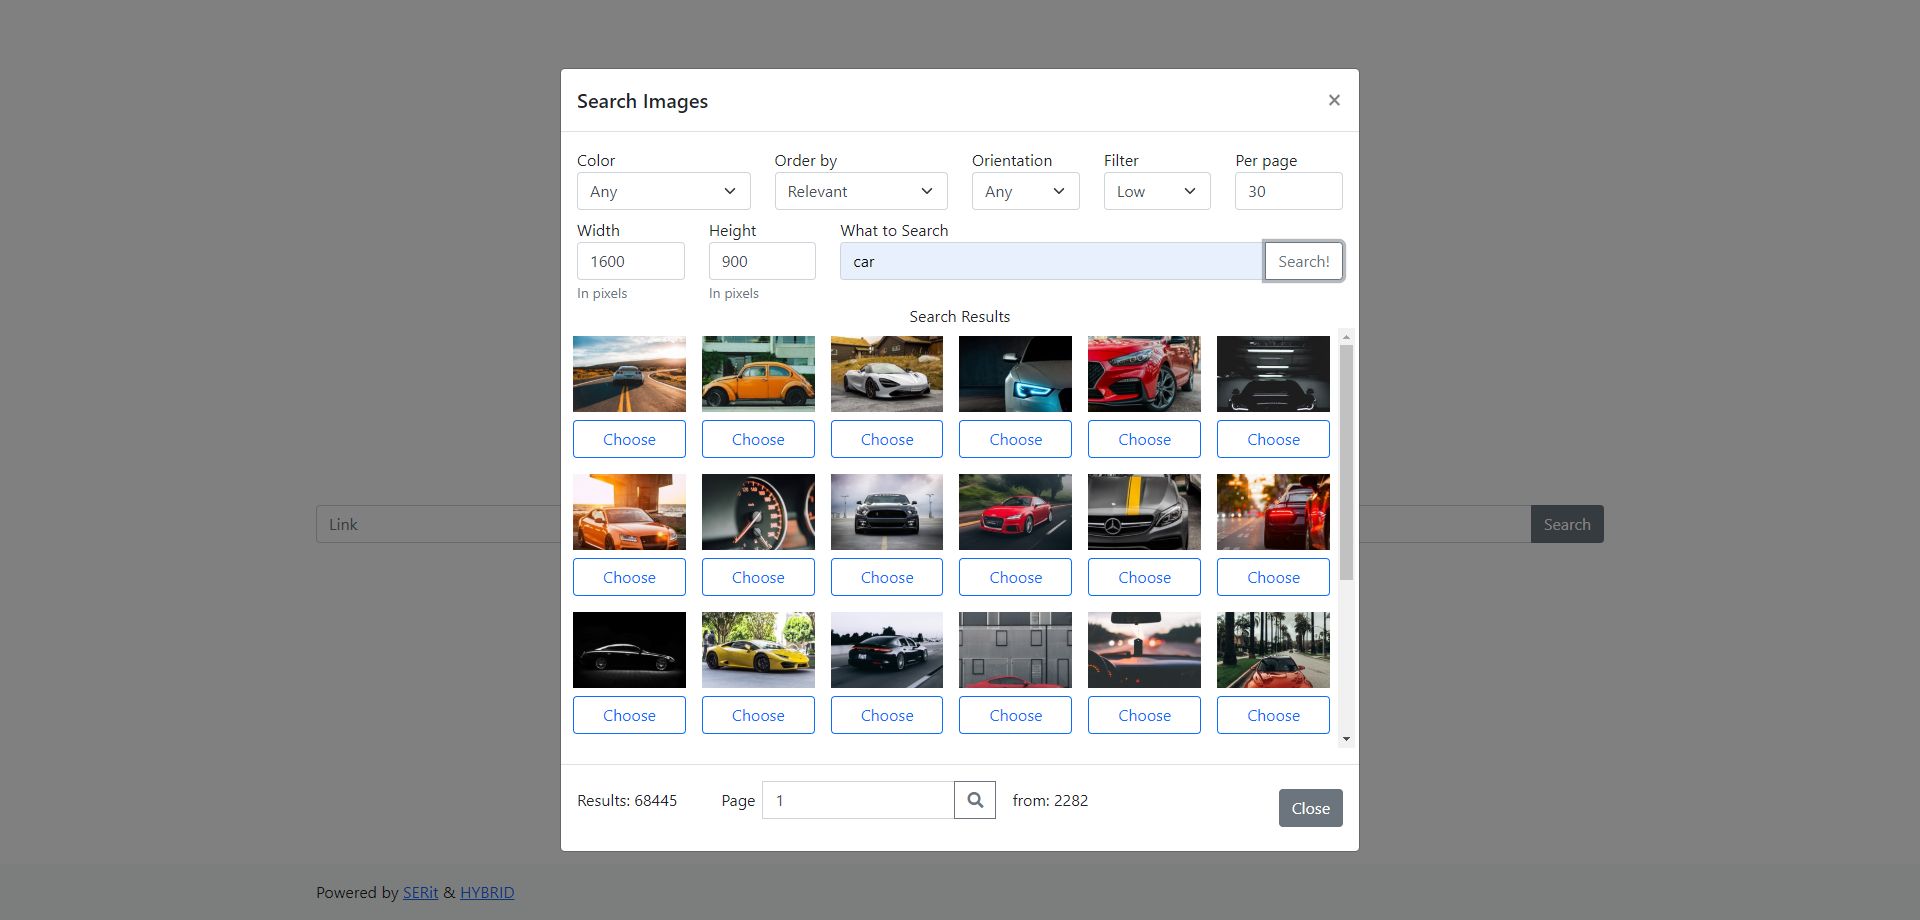Screen dimensions: 1920x920
Task: Click Choose under the red Audi image
Action: (x=1015, y=577)
